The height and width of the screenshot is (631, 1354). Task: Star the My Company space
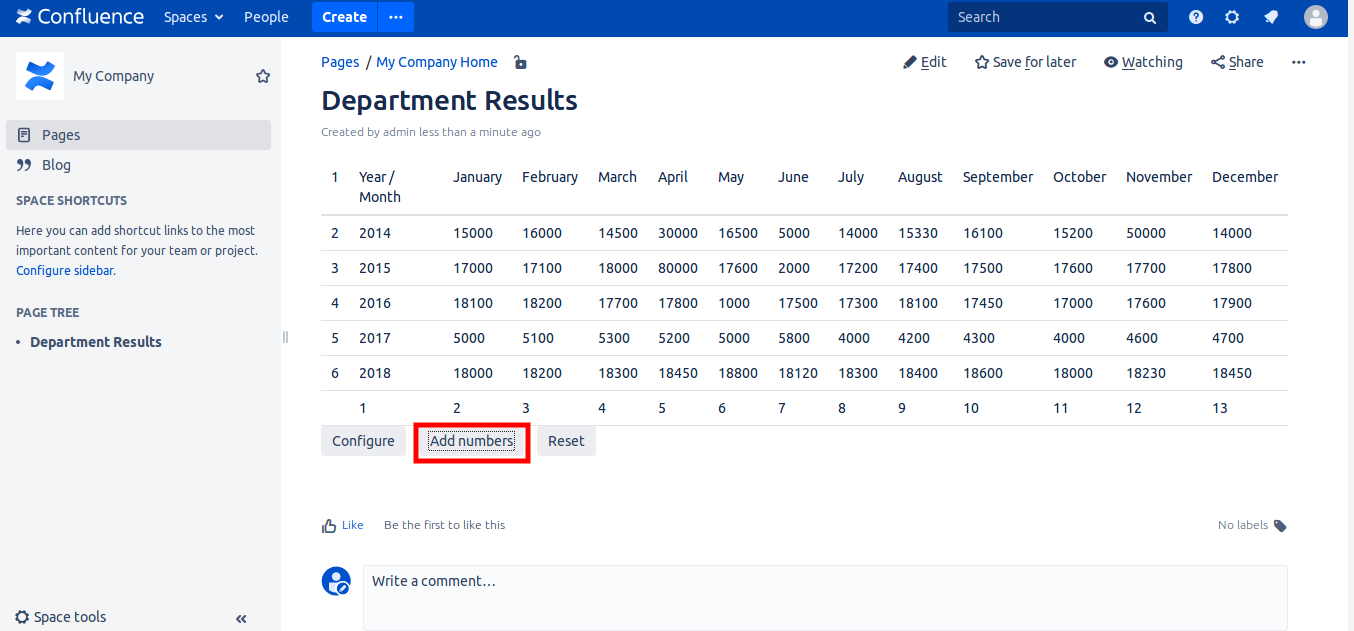pyautogui.click(x=263, y=76)
